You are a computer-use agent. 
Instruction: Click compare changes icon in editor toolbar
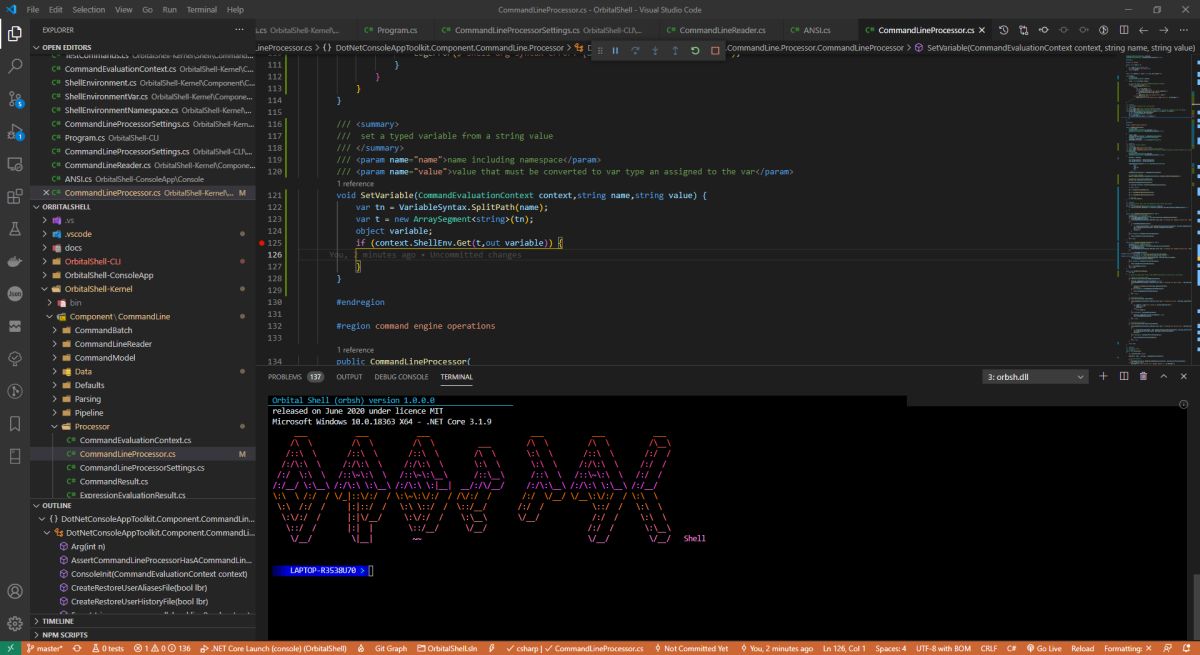tap(1025, 30)
